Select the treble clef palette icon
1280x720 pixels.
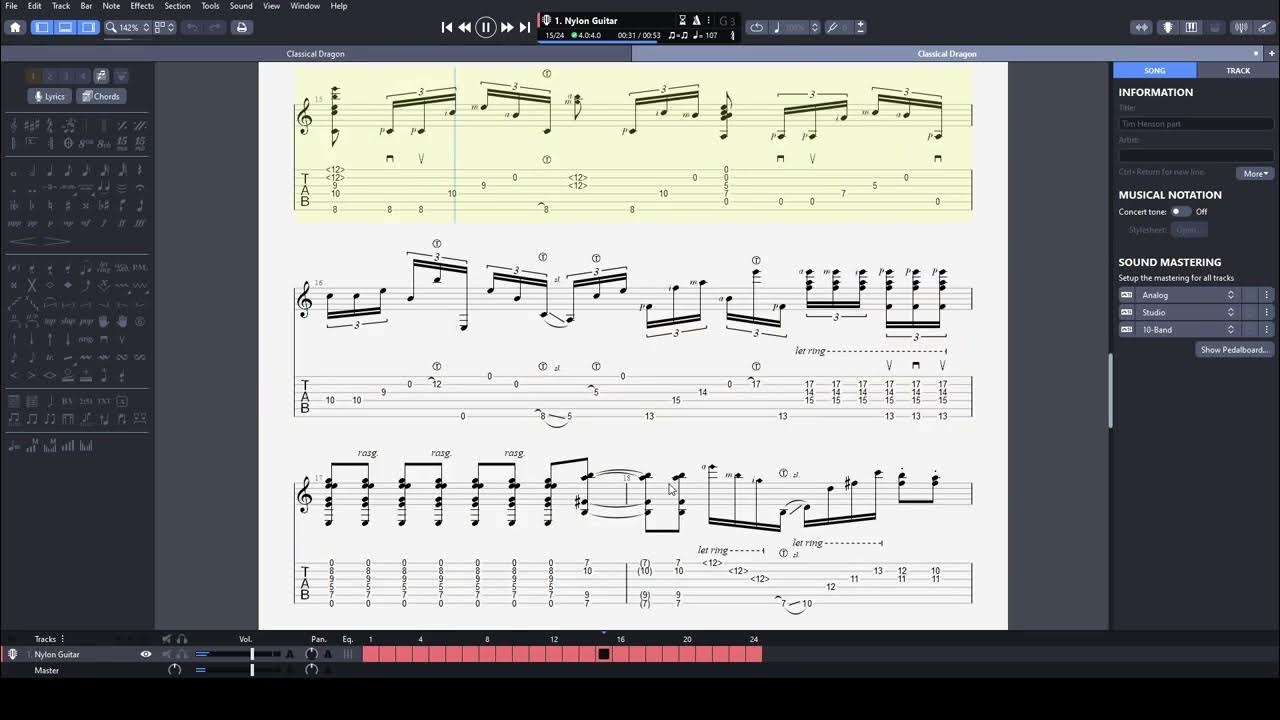click(x=16, y=125)
